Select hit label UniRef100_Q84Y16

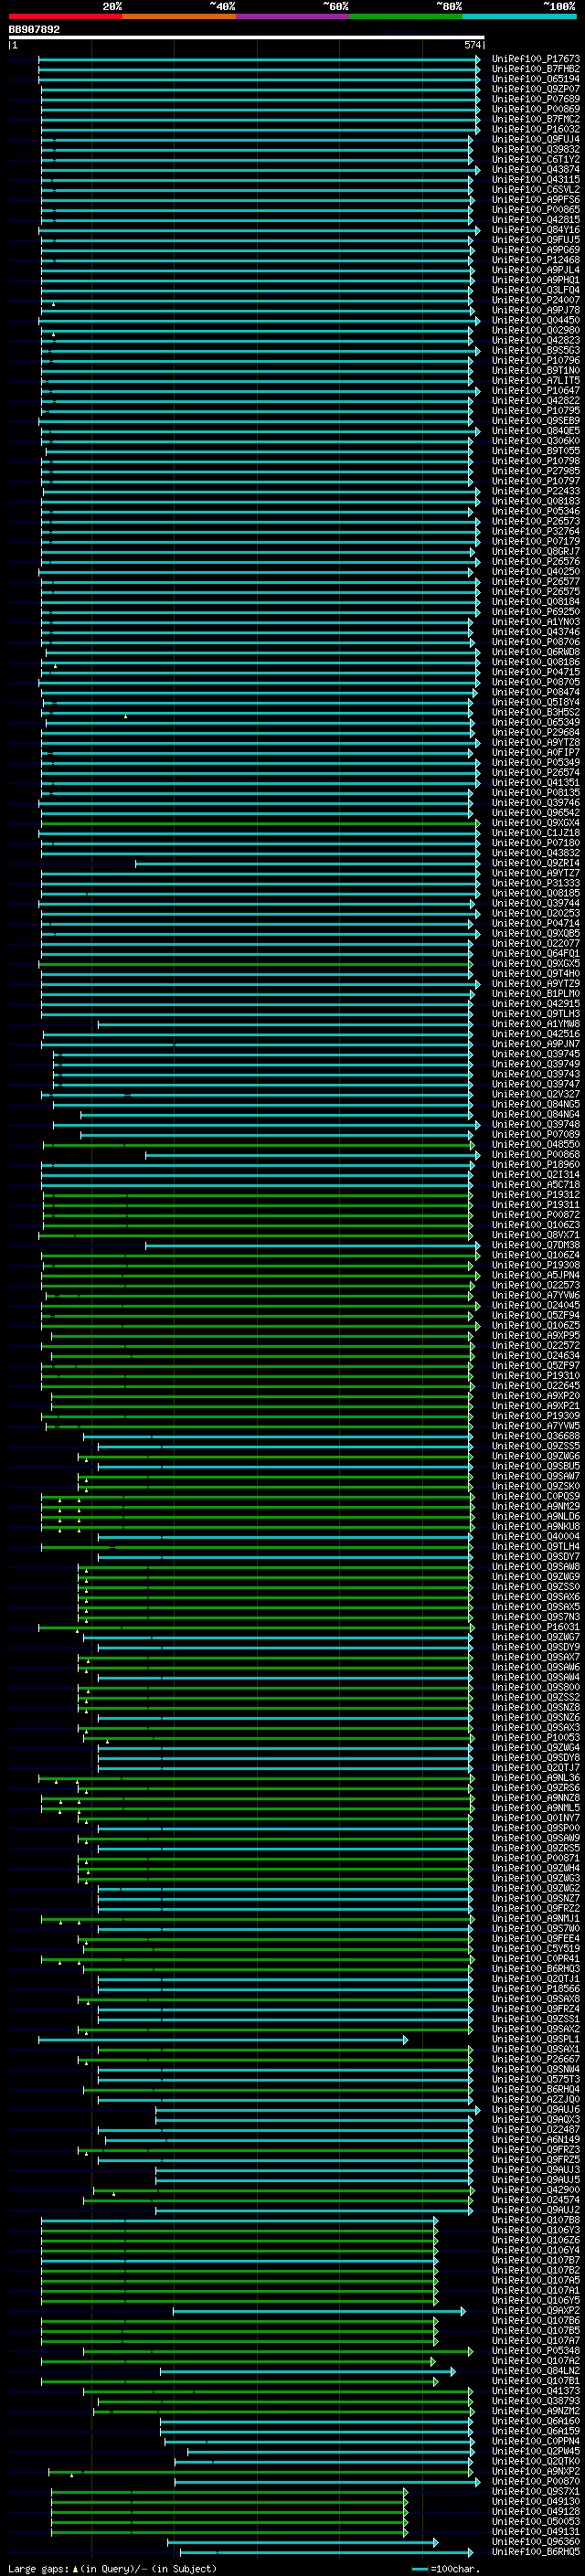coord(536,230)
